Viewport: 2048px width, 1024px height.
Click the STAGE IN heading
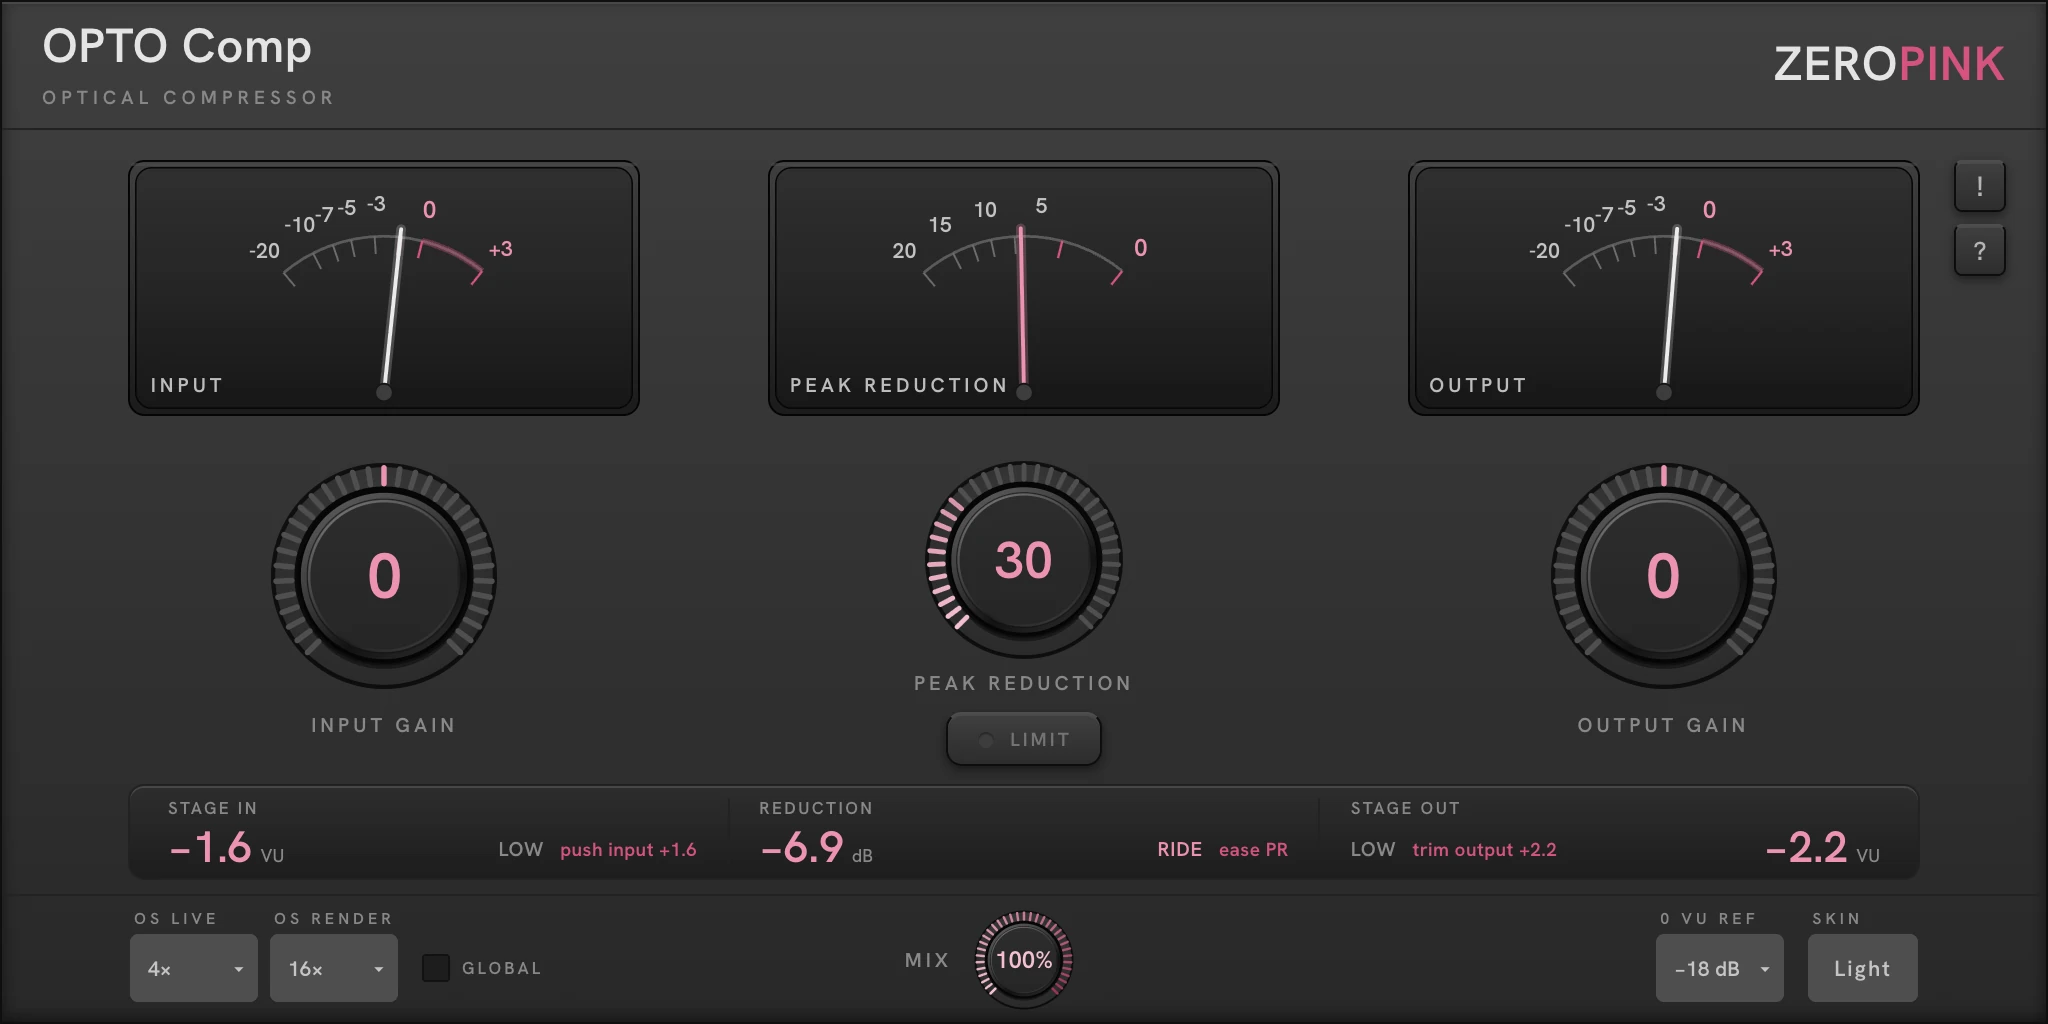pyautogui.click(x=213, y=808)
